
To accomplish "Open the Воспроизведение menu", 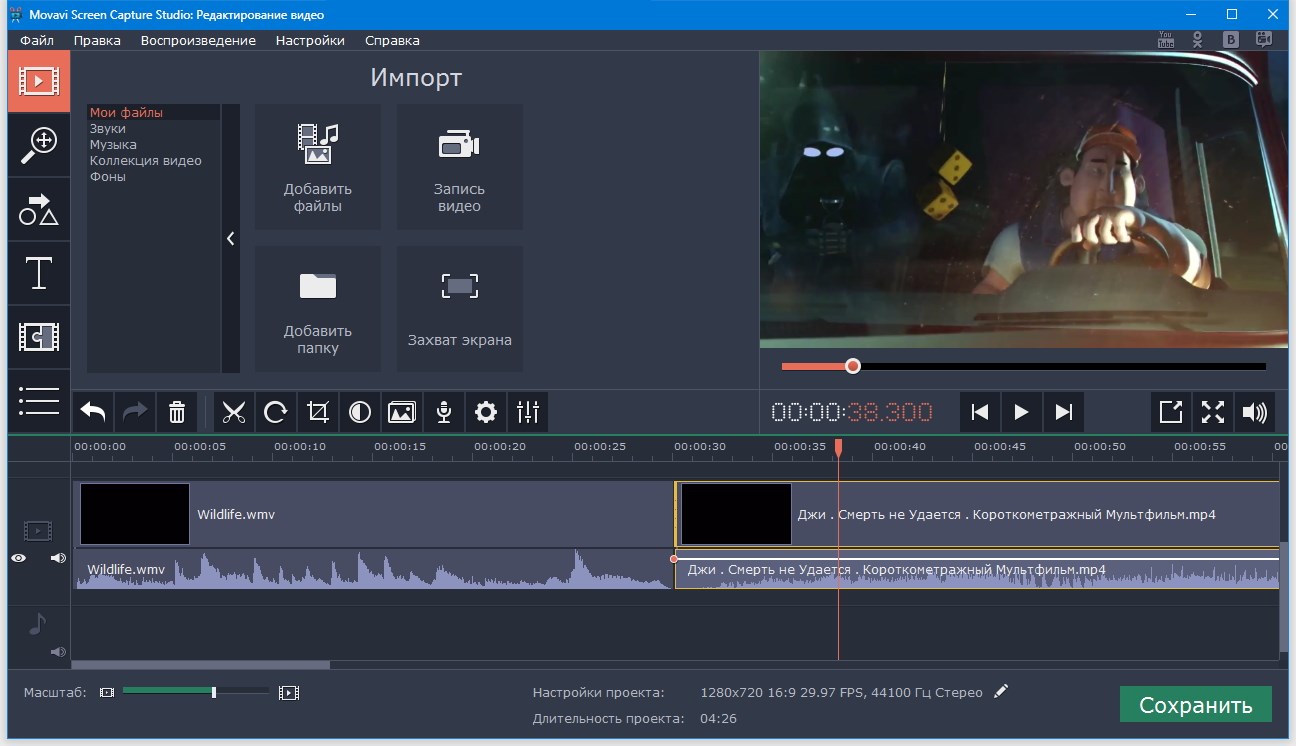I will pos(198,40).
